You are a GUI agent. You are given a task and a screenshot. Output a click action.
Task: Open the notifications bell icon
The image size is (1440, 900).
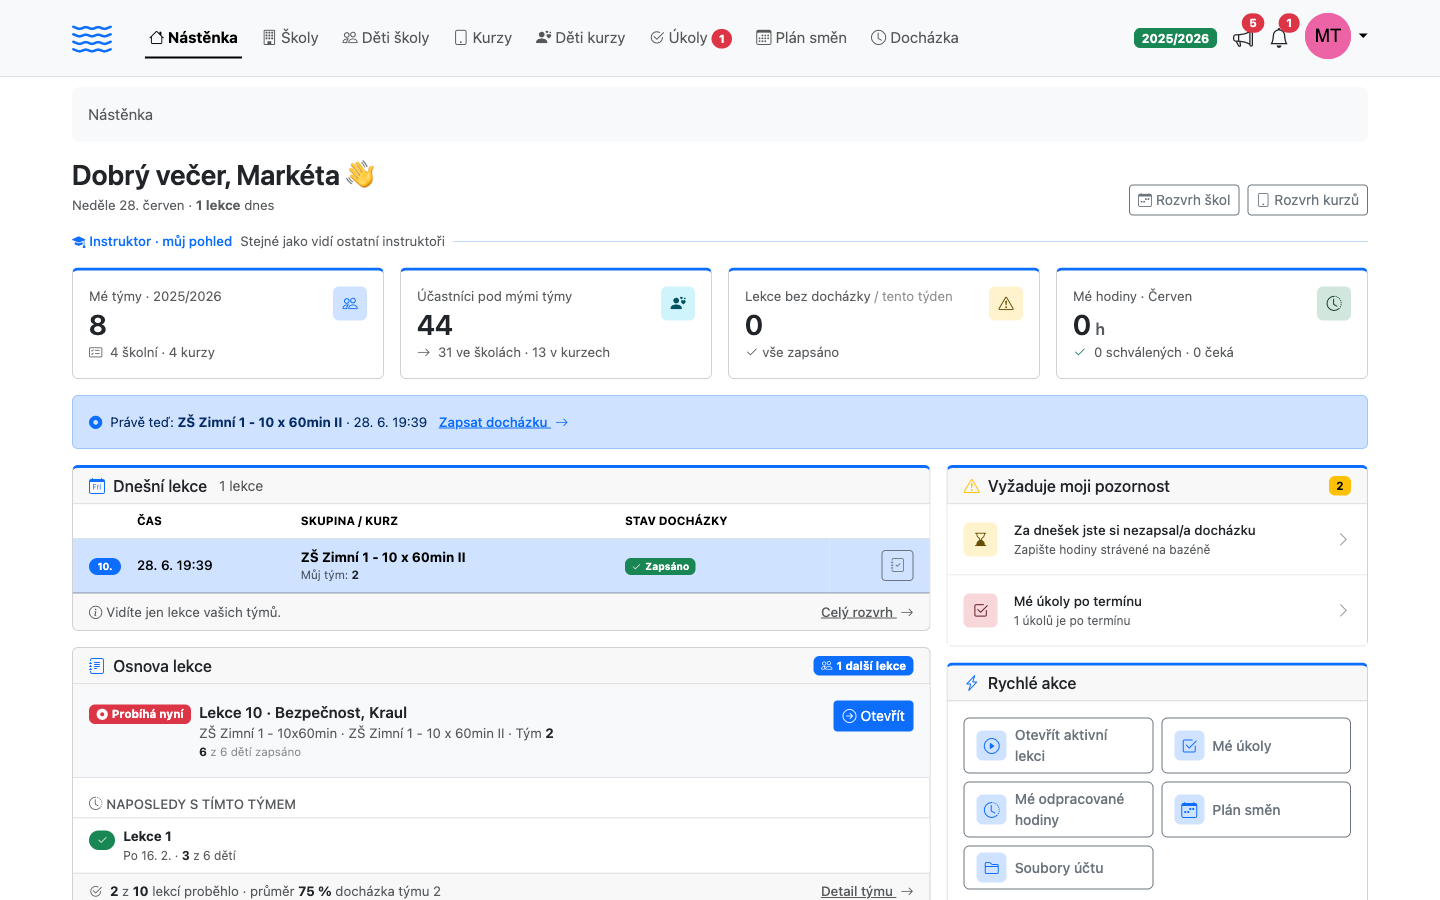(x=1279, y=39)
